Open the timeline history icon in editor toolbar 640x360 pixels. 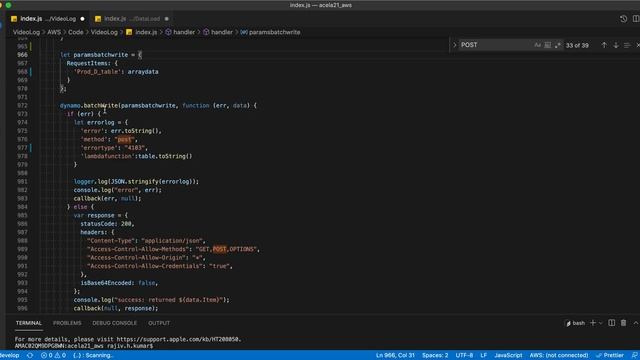click(x=623, y=19)
